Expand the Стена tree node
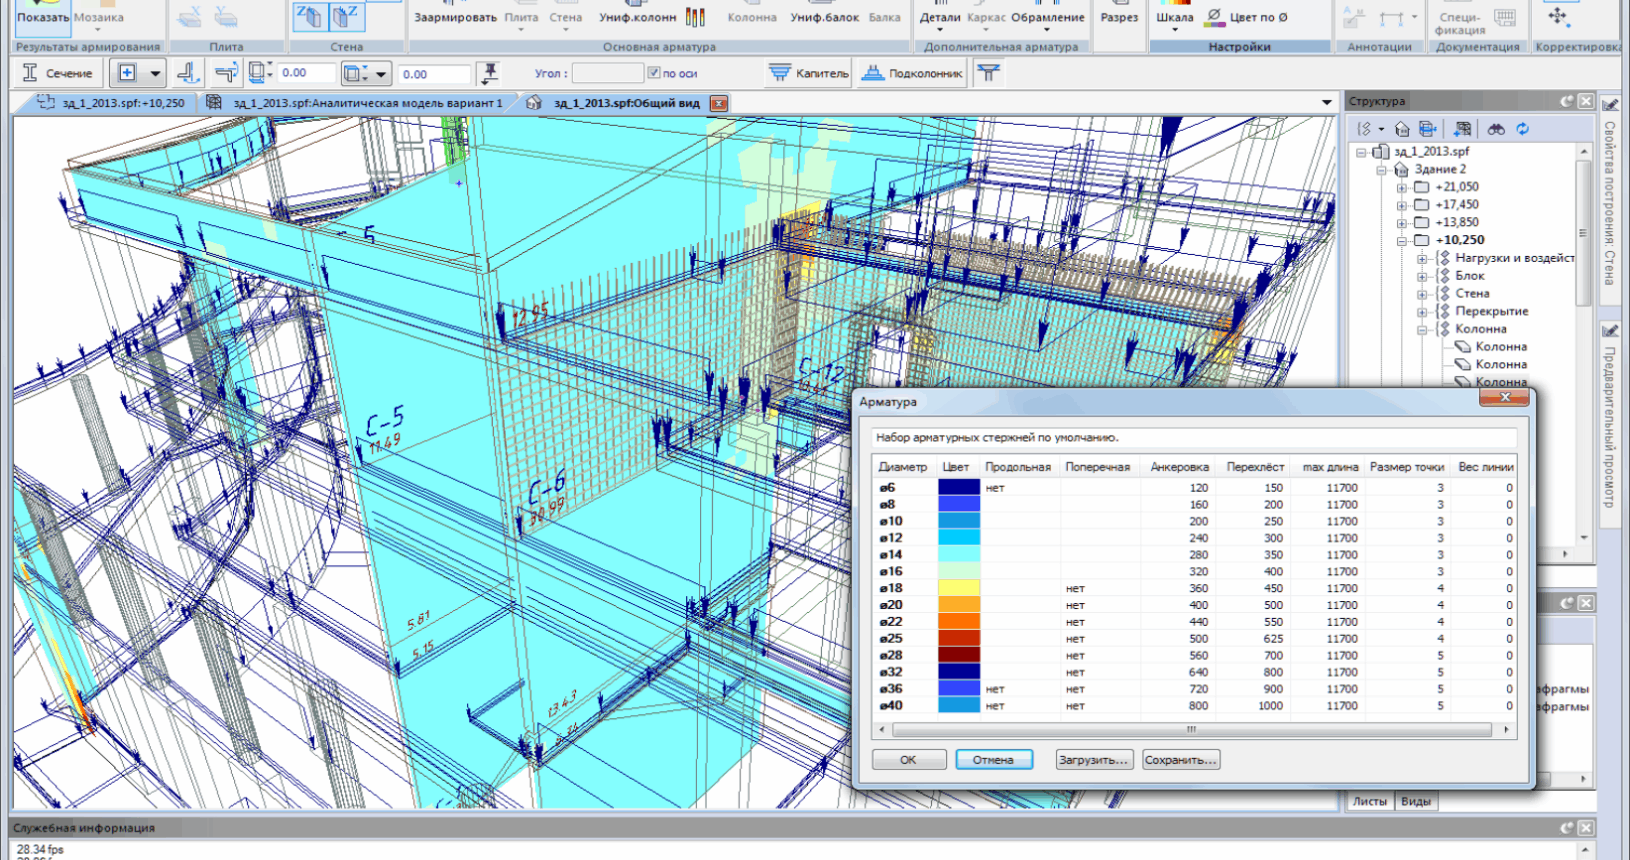This screenshot has width=1630, height=860. pyautogui.click(x=1422, y=294)
